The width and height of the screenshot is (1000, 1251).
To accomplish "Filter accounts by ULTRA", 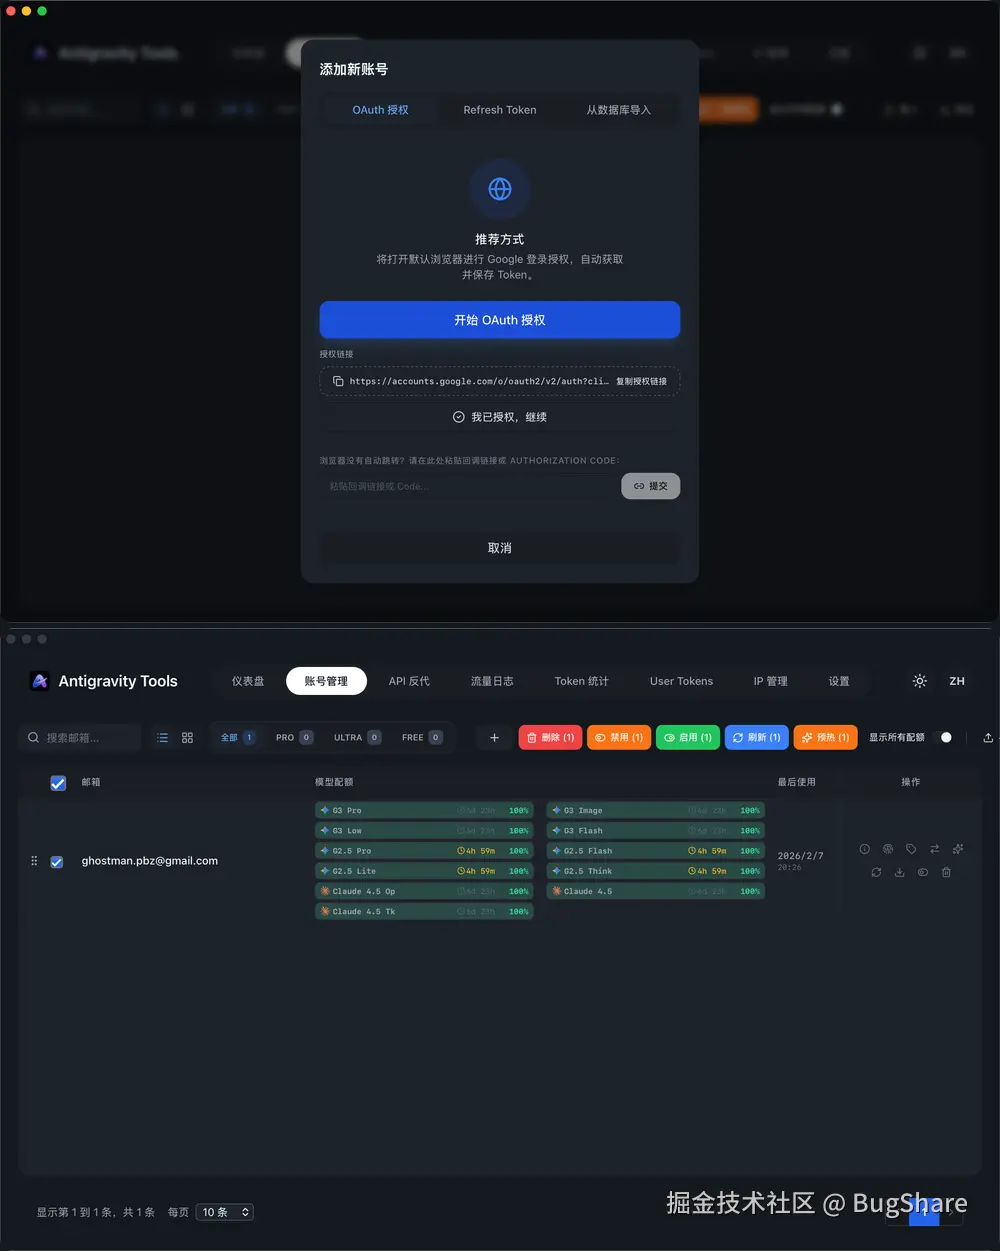I will [x=357, y=737].
